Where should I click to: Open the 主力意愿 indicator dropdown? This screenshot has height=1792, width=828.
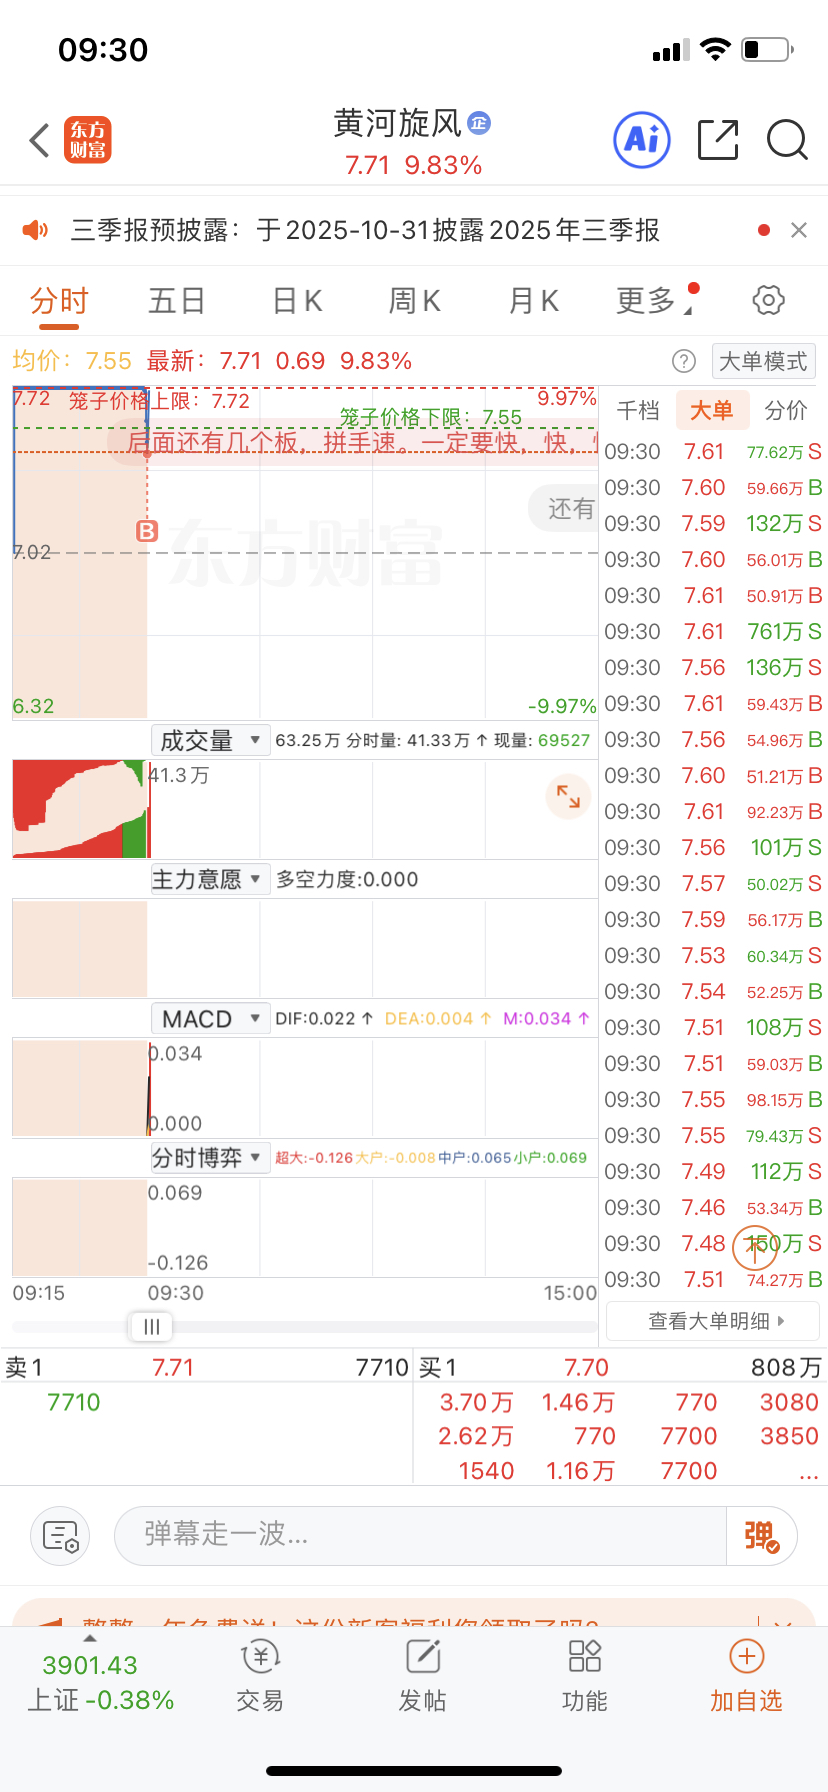click(x=210, y=879)
